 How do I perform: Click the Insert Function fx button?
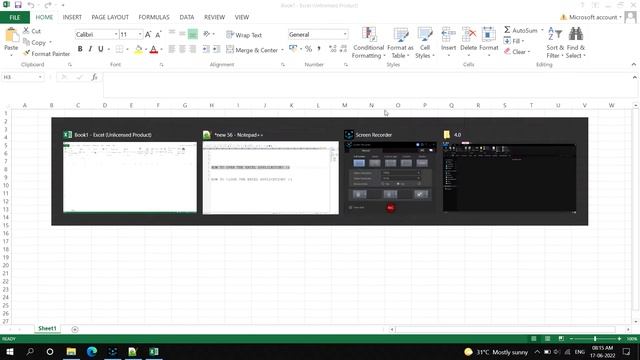94,77
